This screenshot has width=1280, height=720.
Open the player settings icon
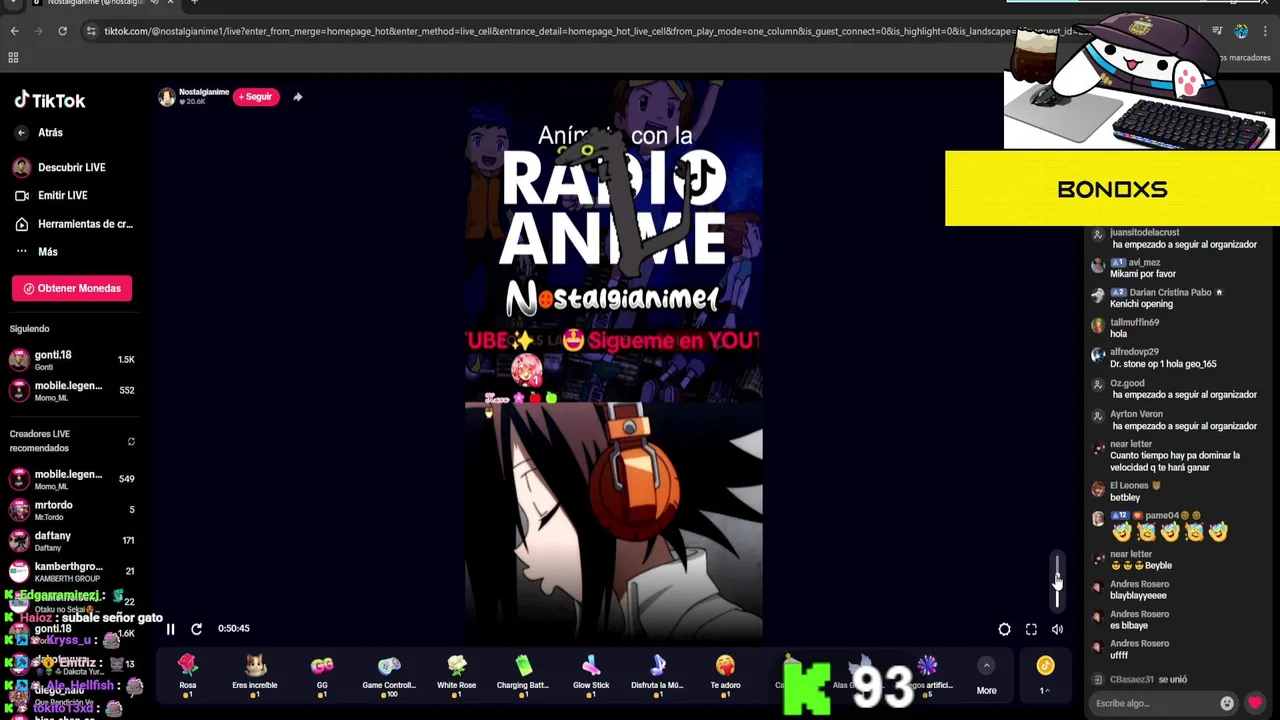[1004, 629]
